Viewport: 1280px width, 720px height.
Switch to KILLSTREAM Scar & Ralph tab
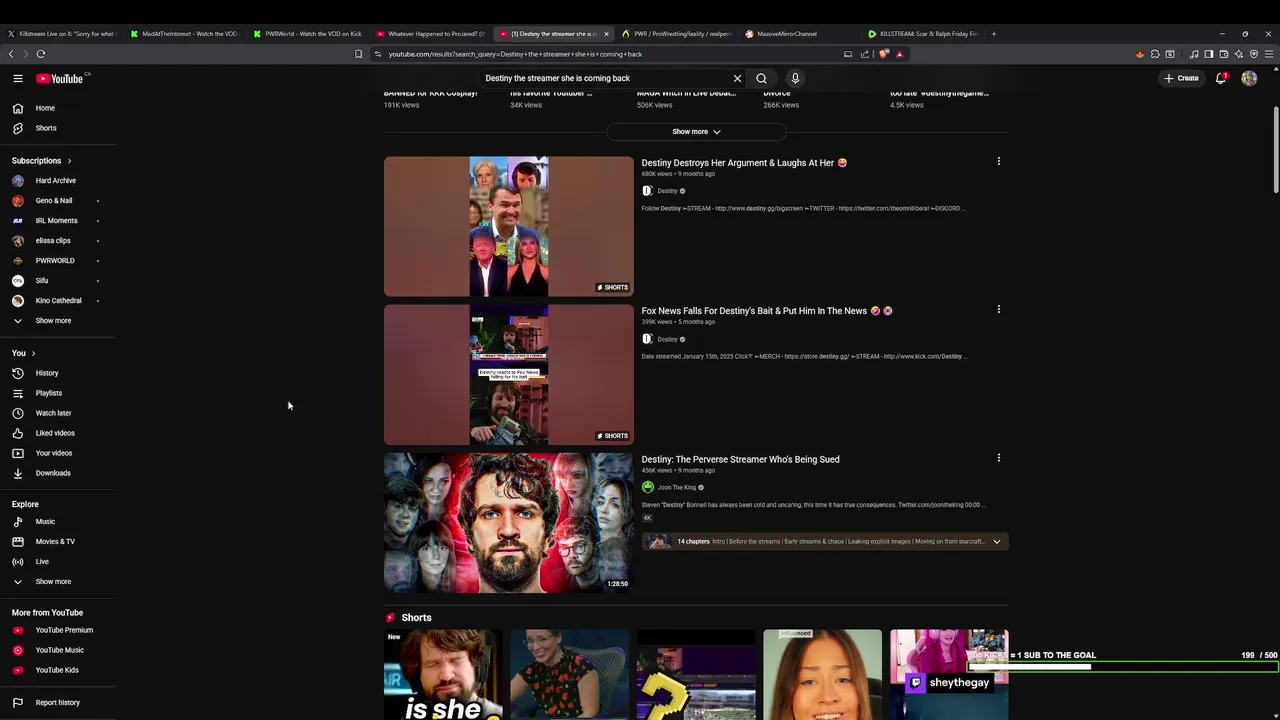point(922,34)
